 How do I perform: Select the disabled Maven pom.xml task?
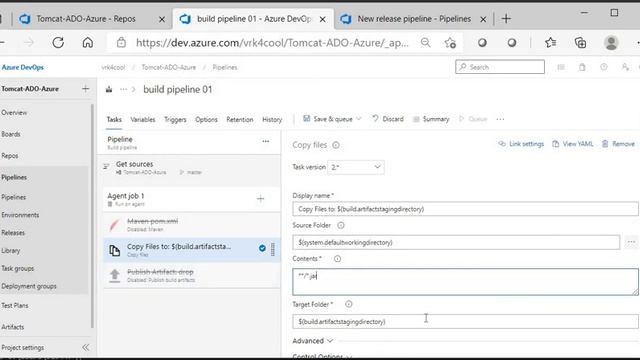point(192,225)
